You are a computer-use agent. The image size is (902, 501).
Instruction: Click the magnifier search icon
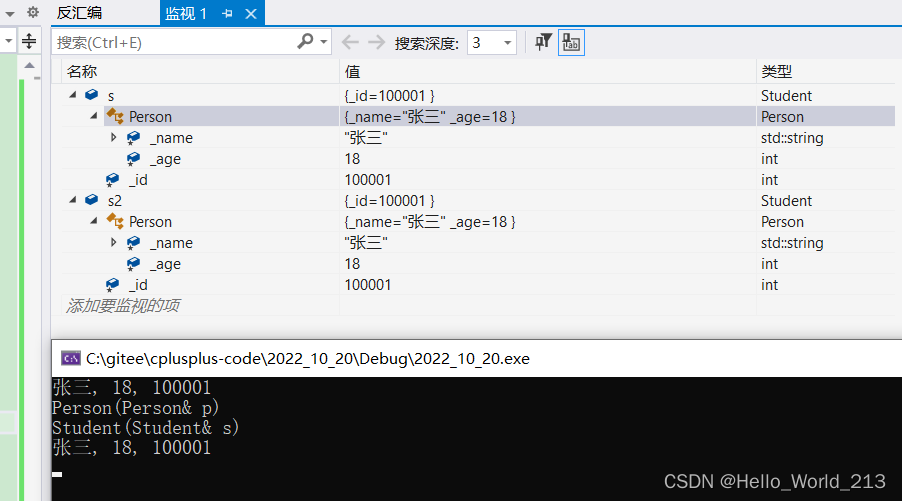tap(305, 41)
